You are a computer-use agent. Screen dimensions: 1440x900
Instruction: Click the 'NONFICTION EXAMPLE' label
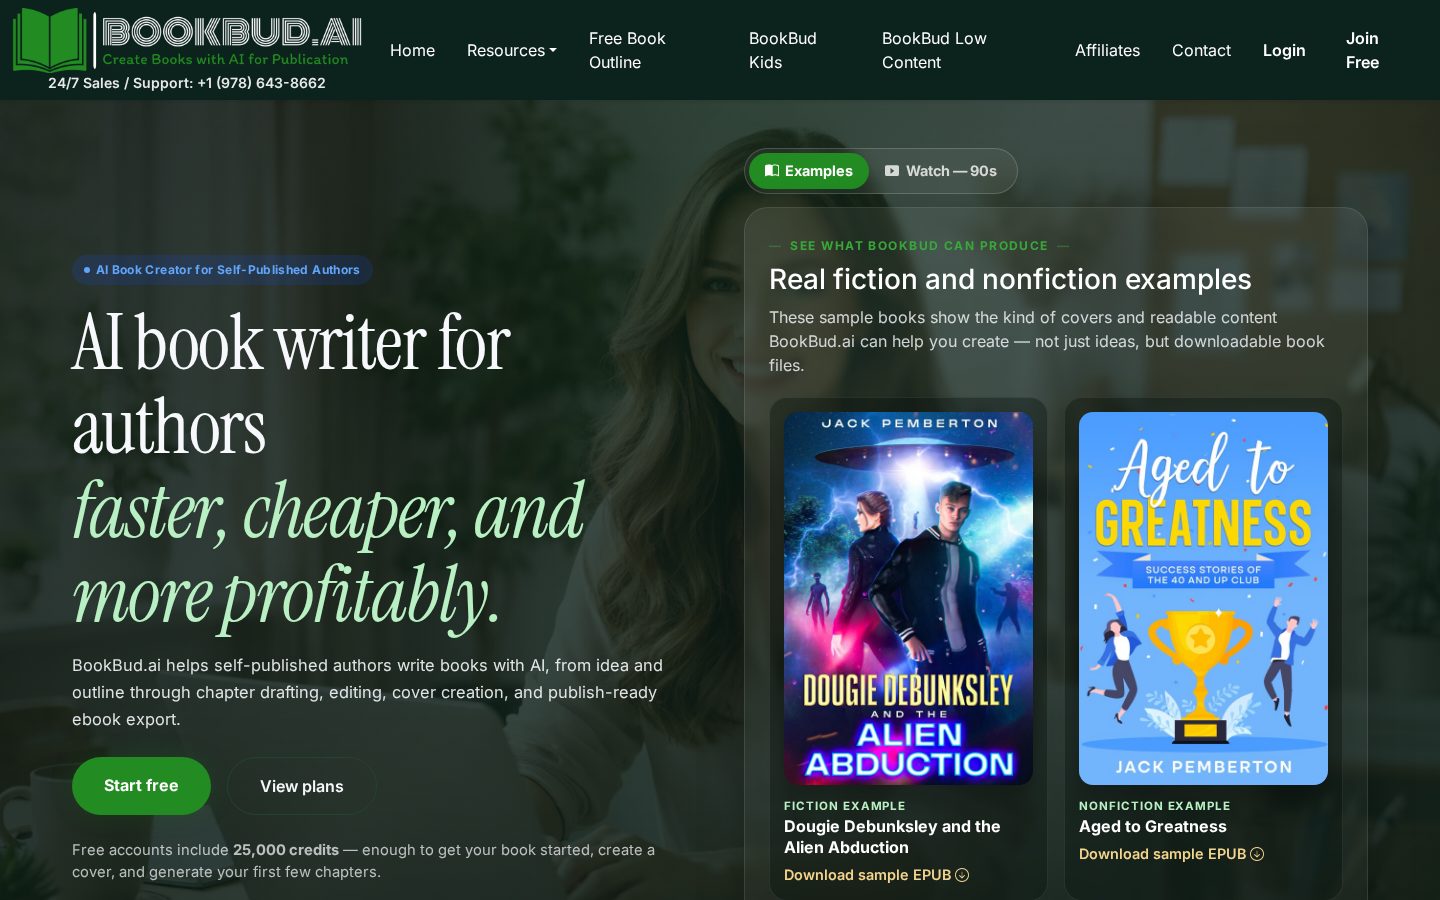click(x=1155, y=806)
